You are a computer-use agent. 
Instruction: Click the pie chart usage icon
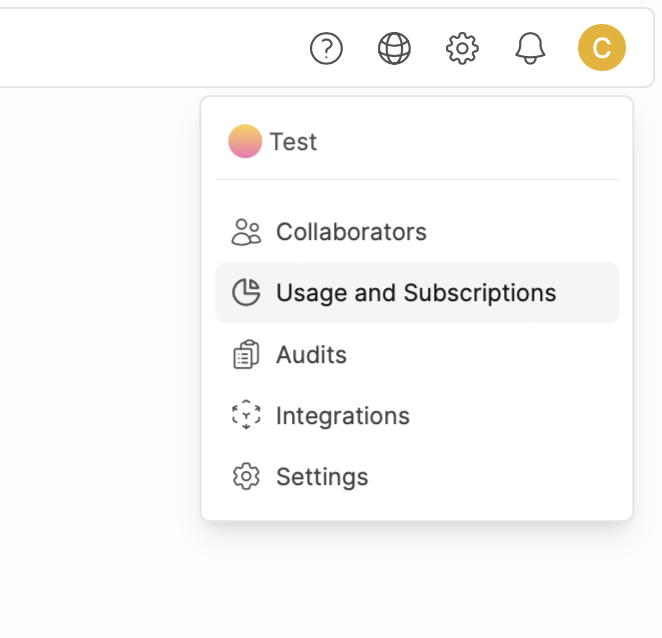pos(245,293)
